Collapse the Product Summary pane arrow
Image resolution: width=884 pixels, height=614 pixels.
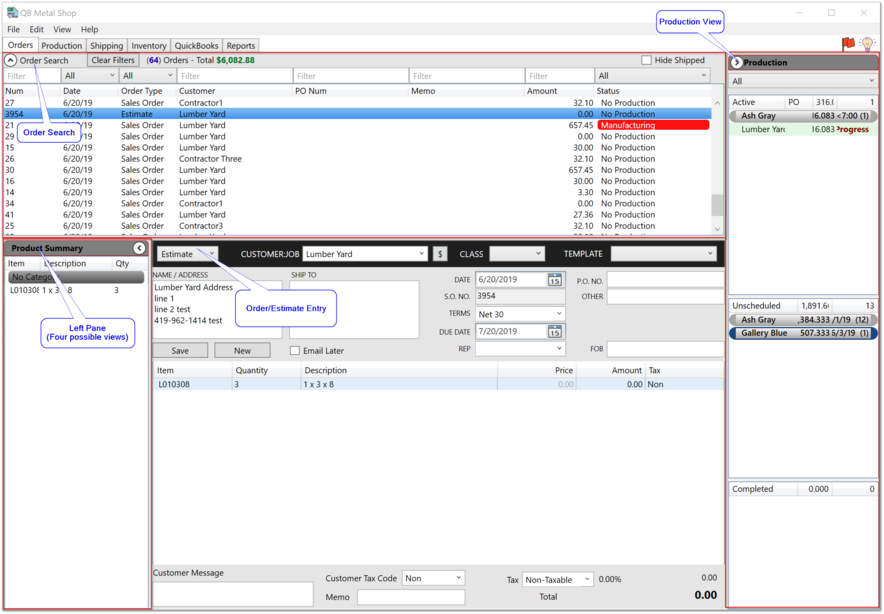tap(139, 248)
